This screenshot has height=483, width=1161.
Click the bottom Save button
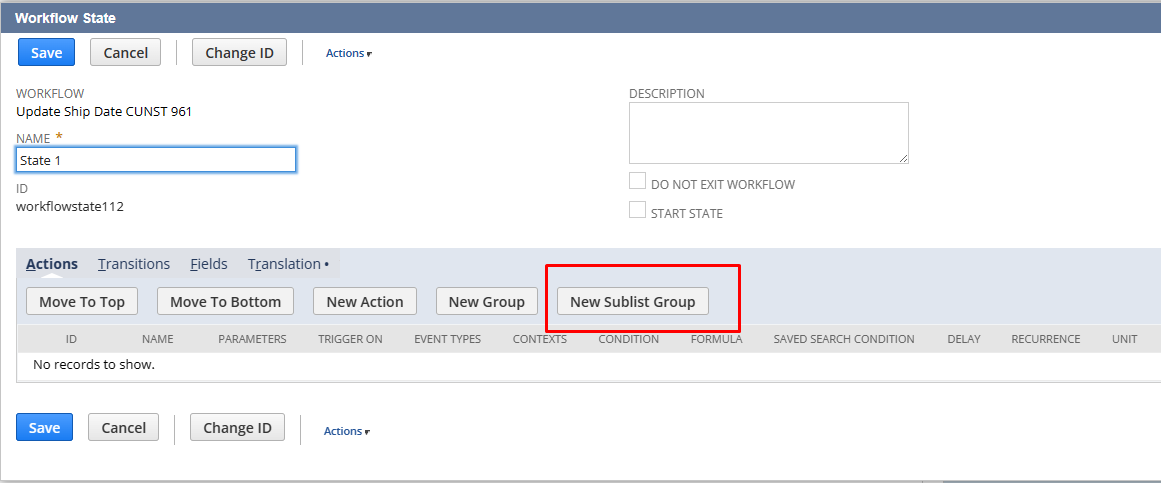click(44, 428)
